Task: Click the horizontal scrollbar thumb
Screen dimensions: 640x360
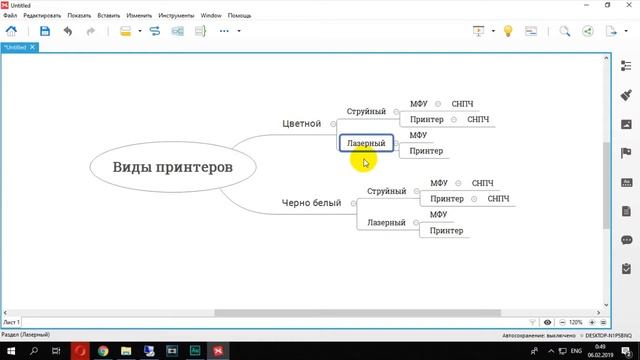Action: tap(358, 313)
